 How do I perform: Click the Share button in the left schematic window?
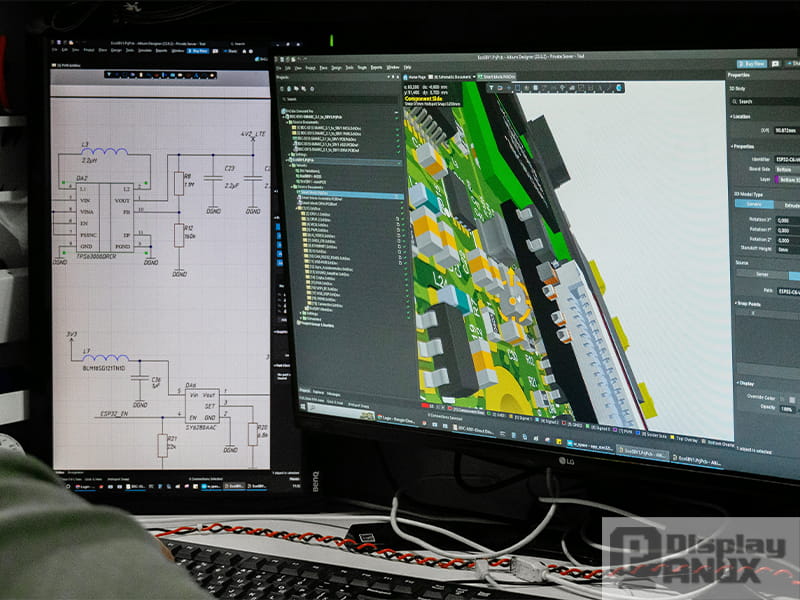[x=231, y=51]
